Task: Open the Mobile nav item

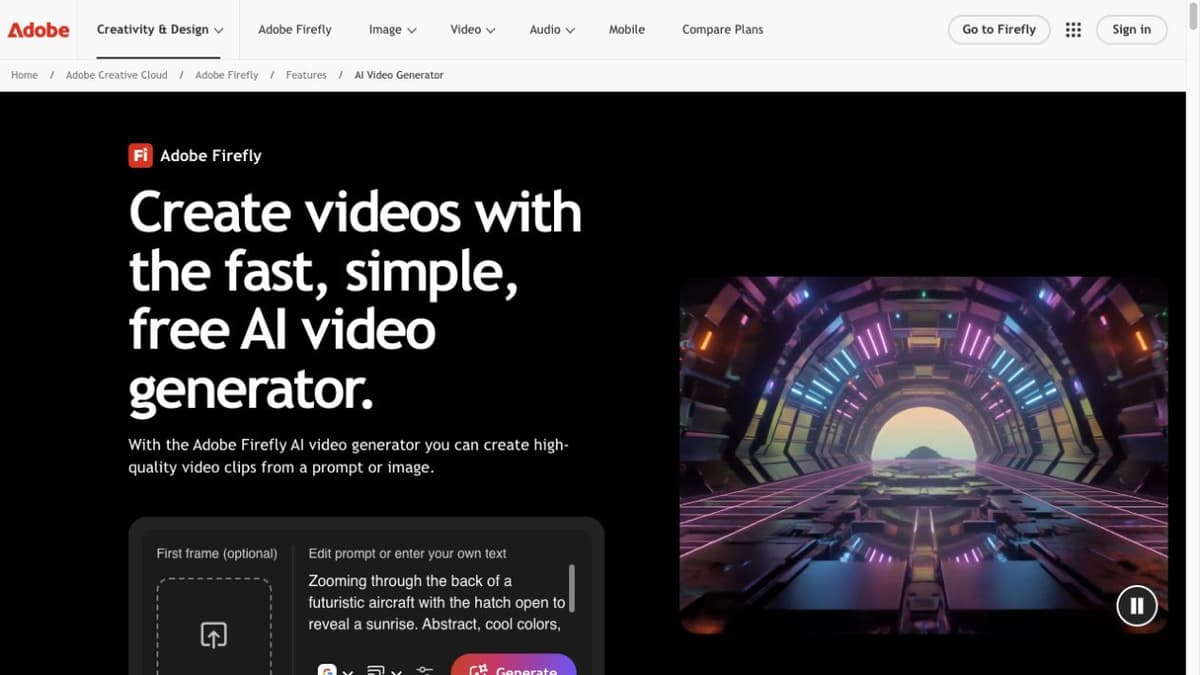Action: pos(627,29)
